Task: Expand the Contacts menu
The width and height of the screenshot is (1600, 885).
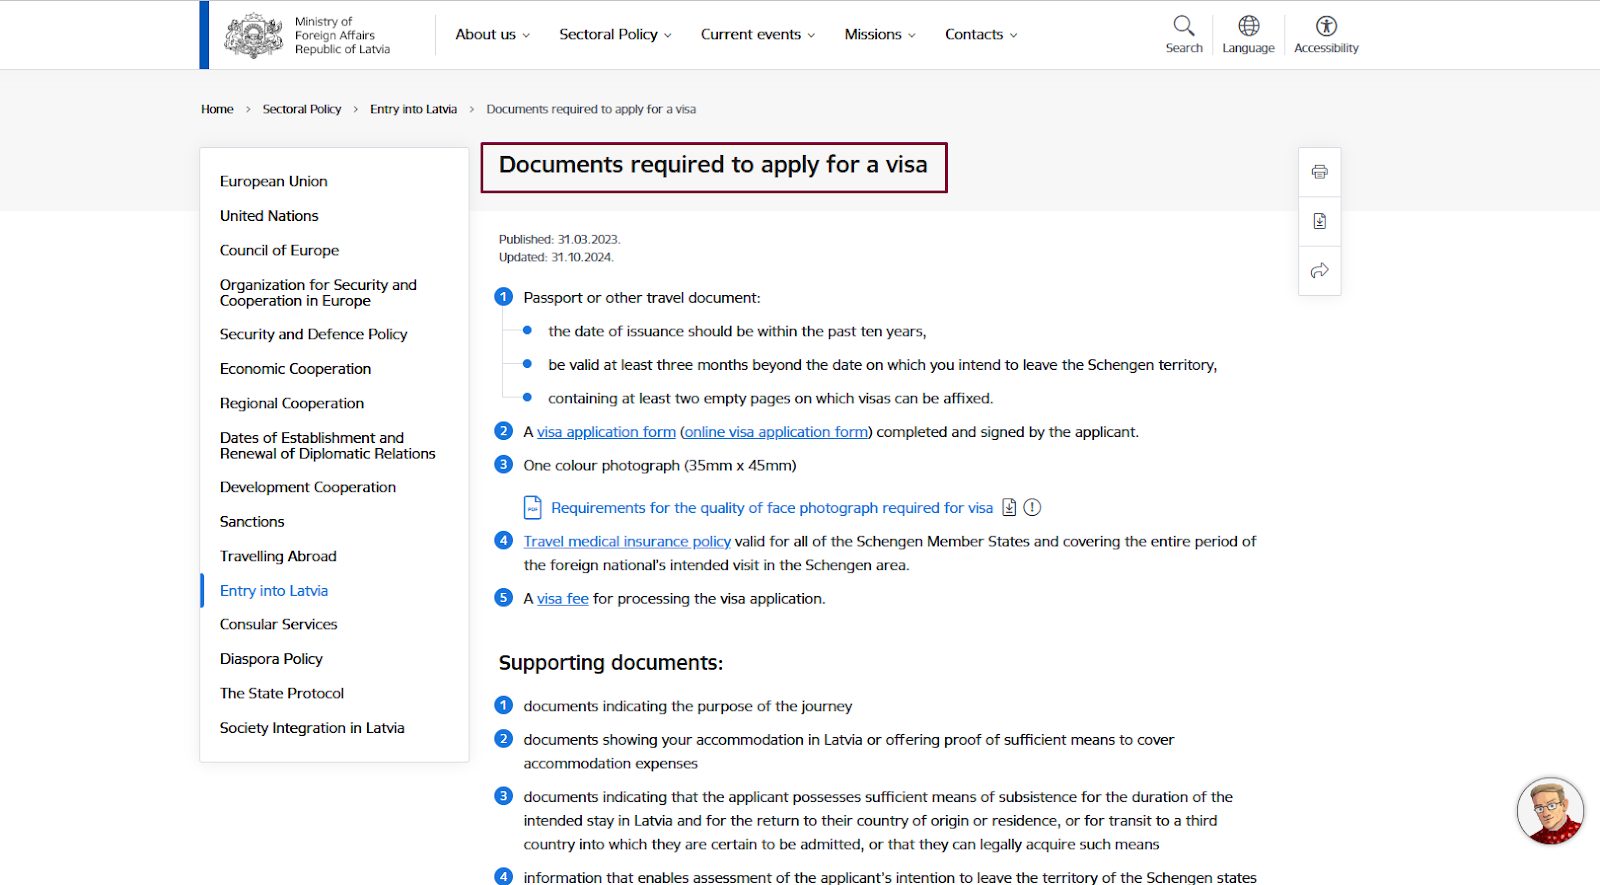Action: [981, 34]
